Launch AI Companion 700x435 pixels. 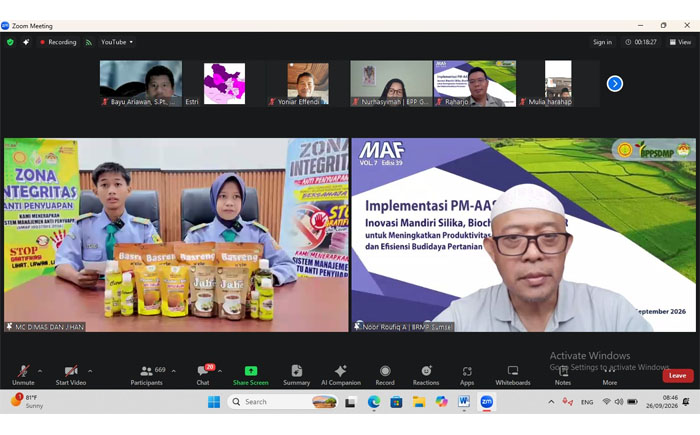(x=341, y=375)
